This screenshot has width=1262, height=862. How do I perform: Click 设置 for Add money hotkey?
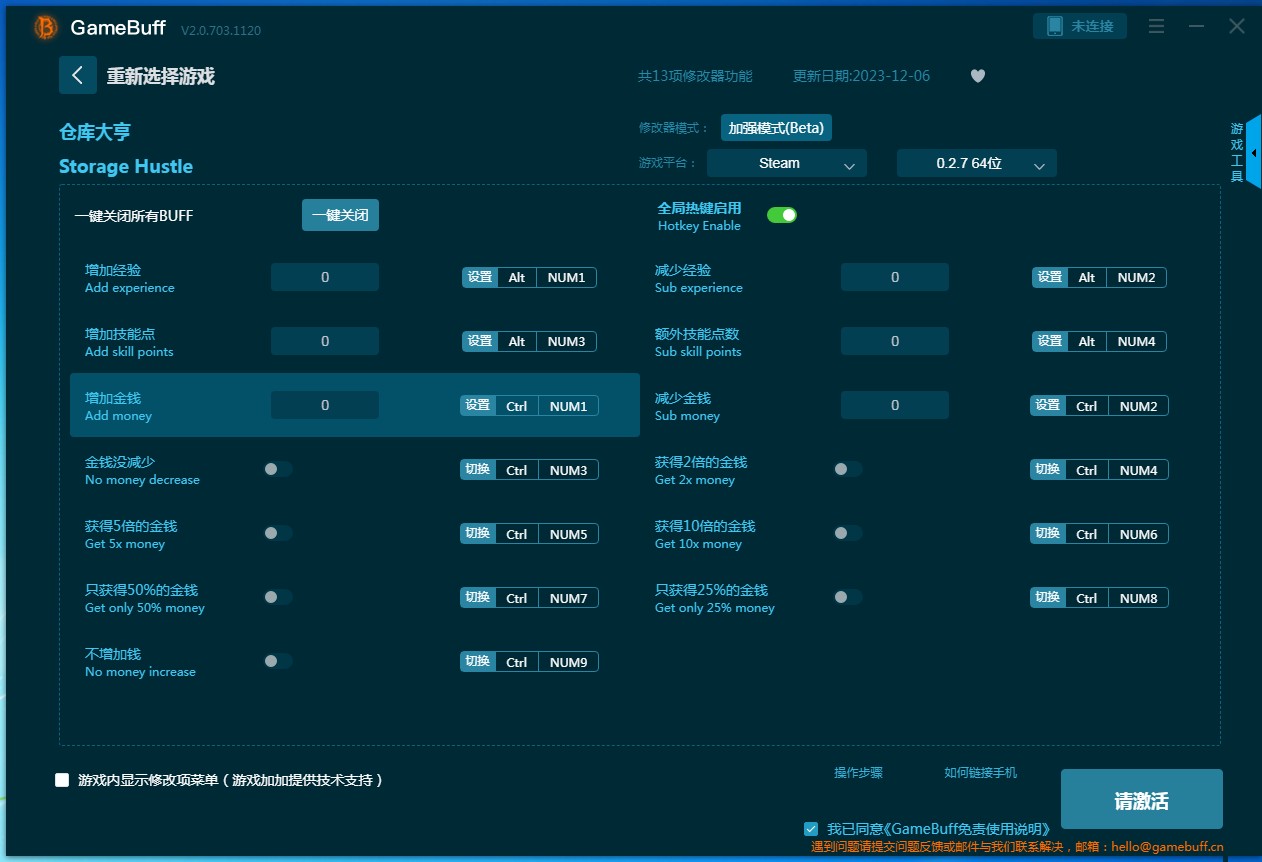pos(478,405)
